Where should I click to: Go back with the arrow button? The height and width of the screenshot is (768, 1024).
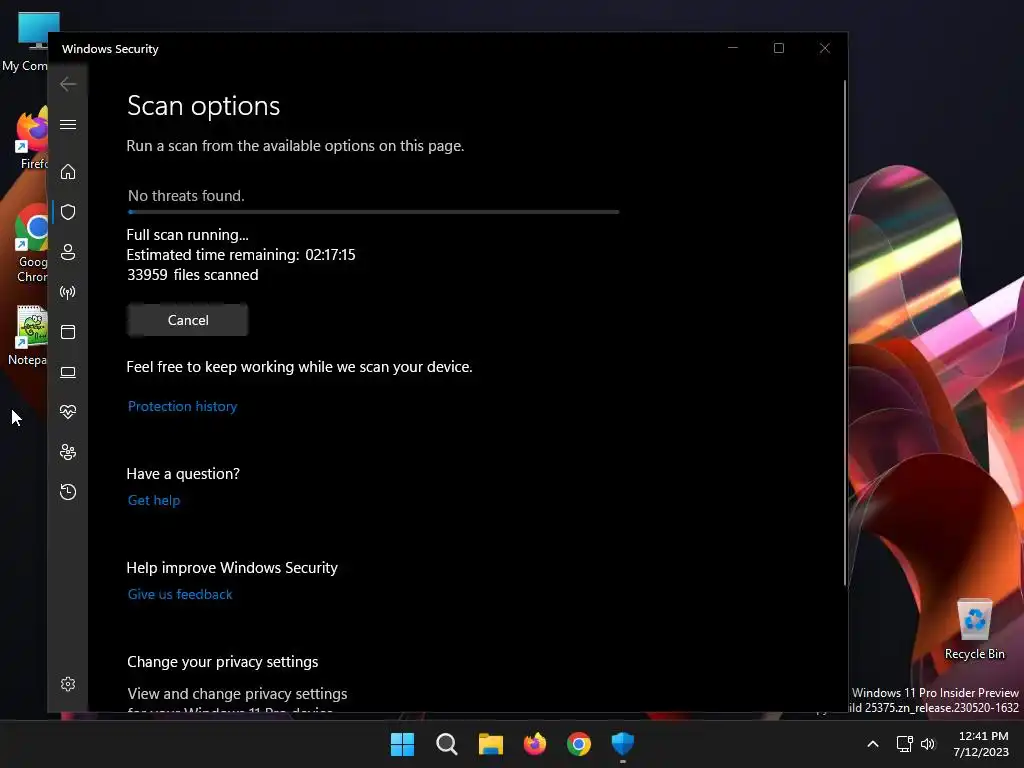(x=68, y=84)
